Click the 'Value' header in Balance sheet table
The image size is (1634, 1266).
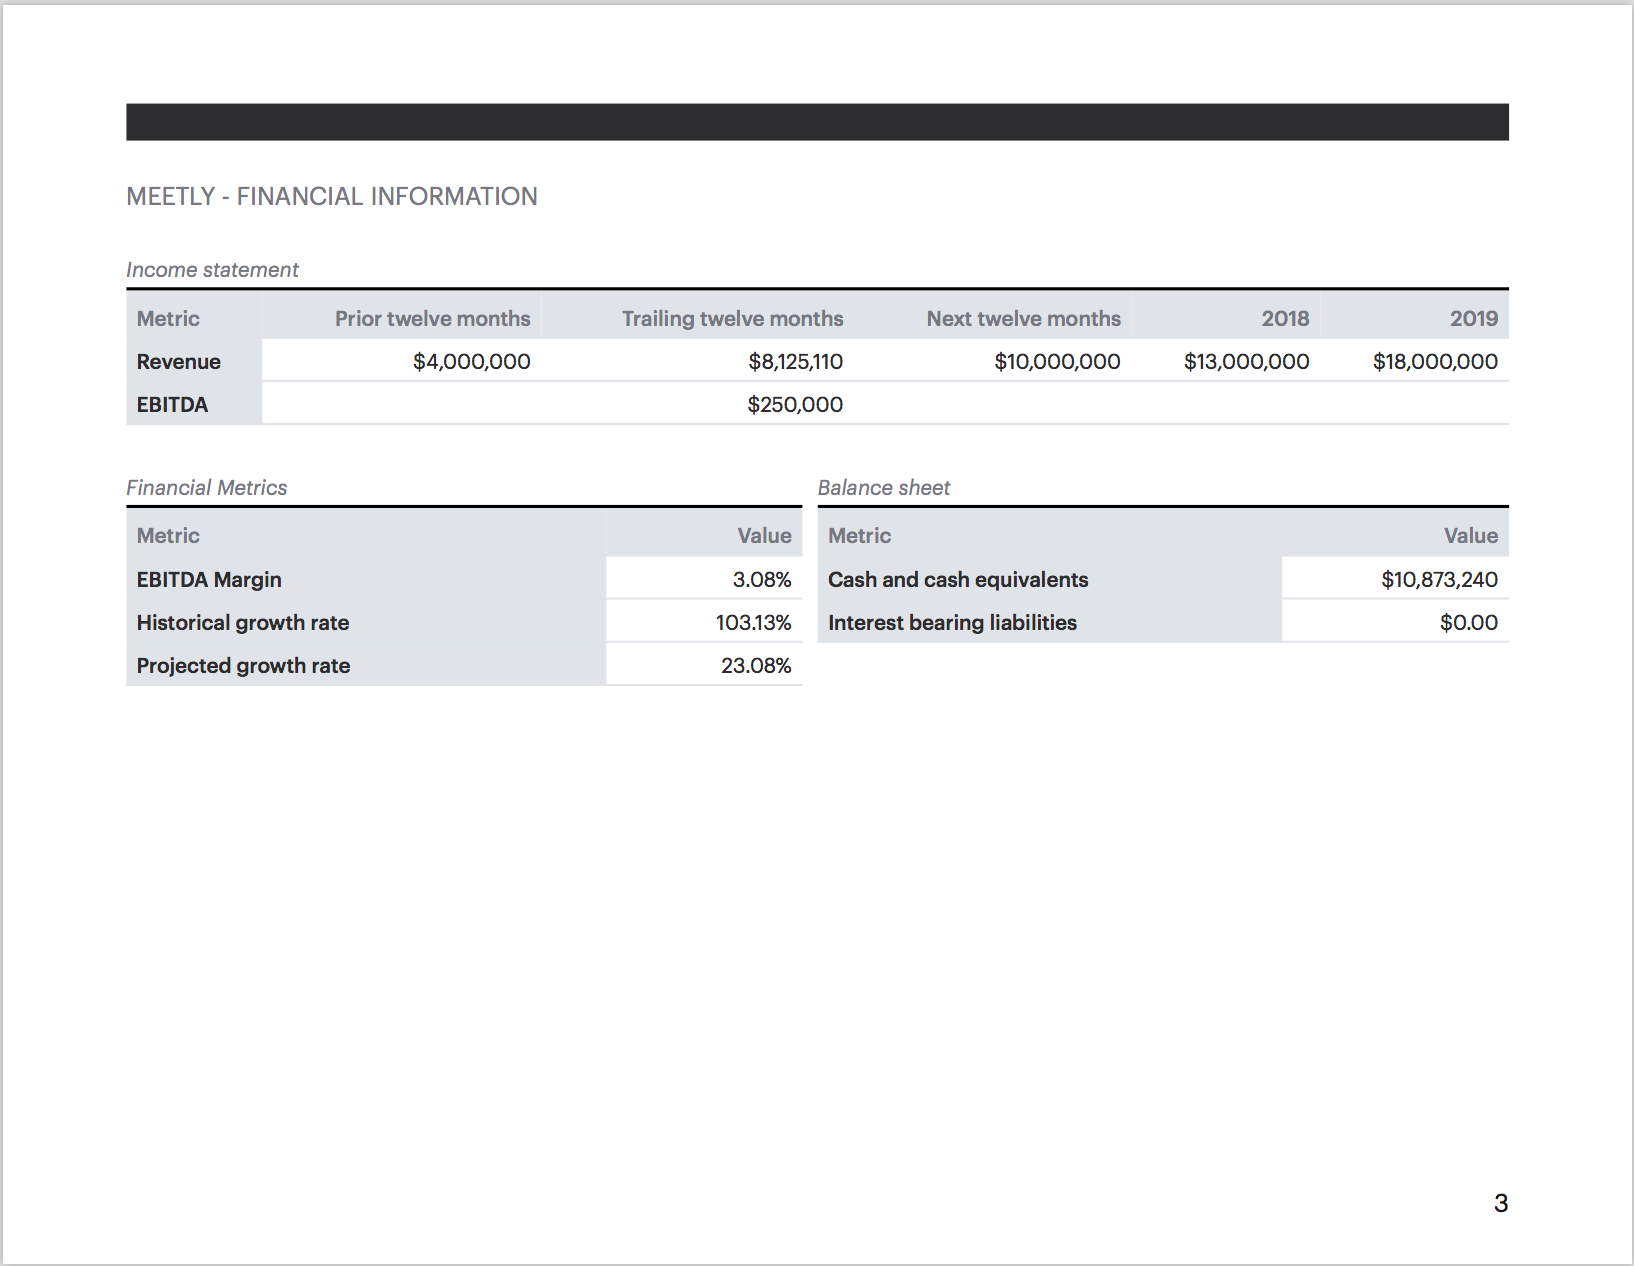coord(1471,535)
